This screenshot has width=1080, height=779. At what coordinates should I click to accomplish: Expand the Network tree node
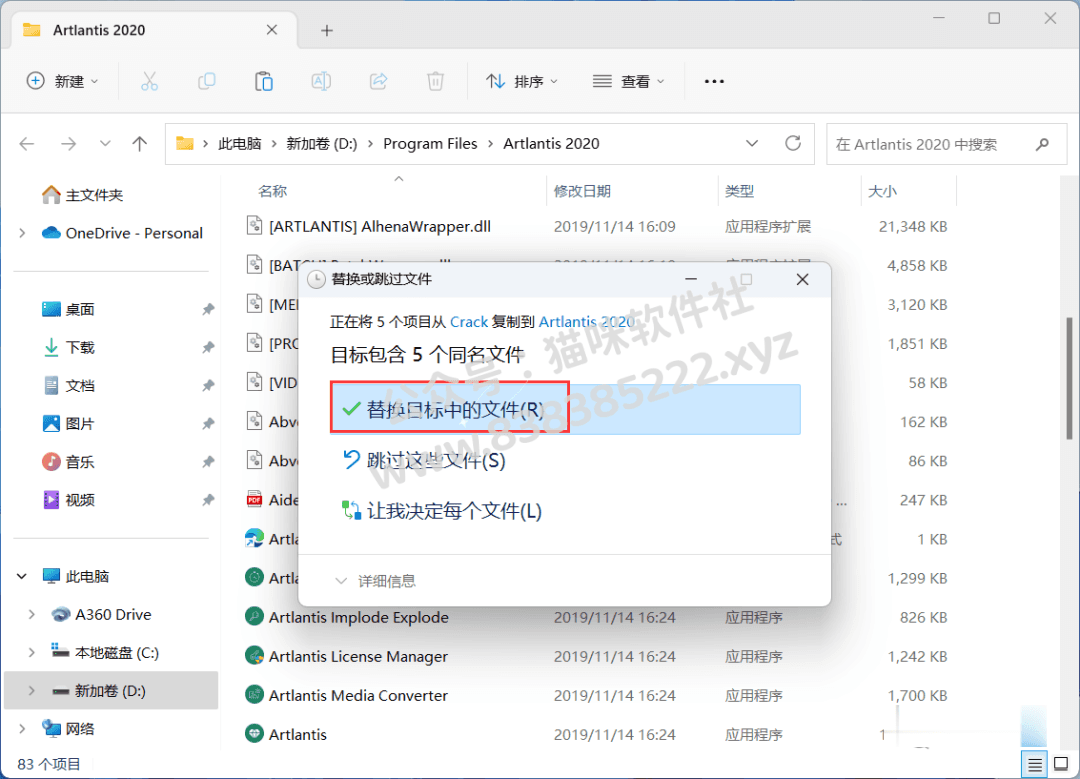coord(22,729)
